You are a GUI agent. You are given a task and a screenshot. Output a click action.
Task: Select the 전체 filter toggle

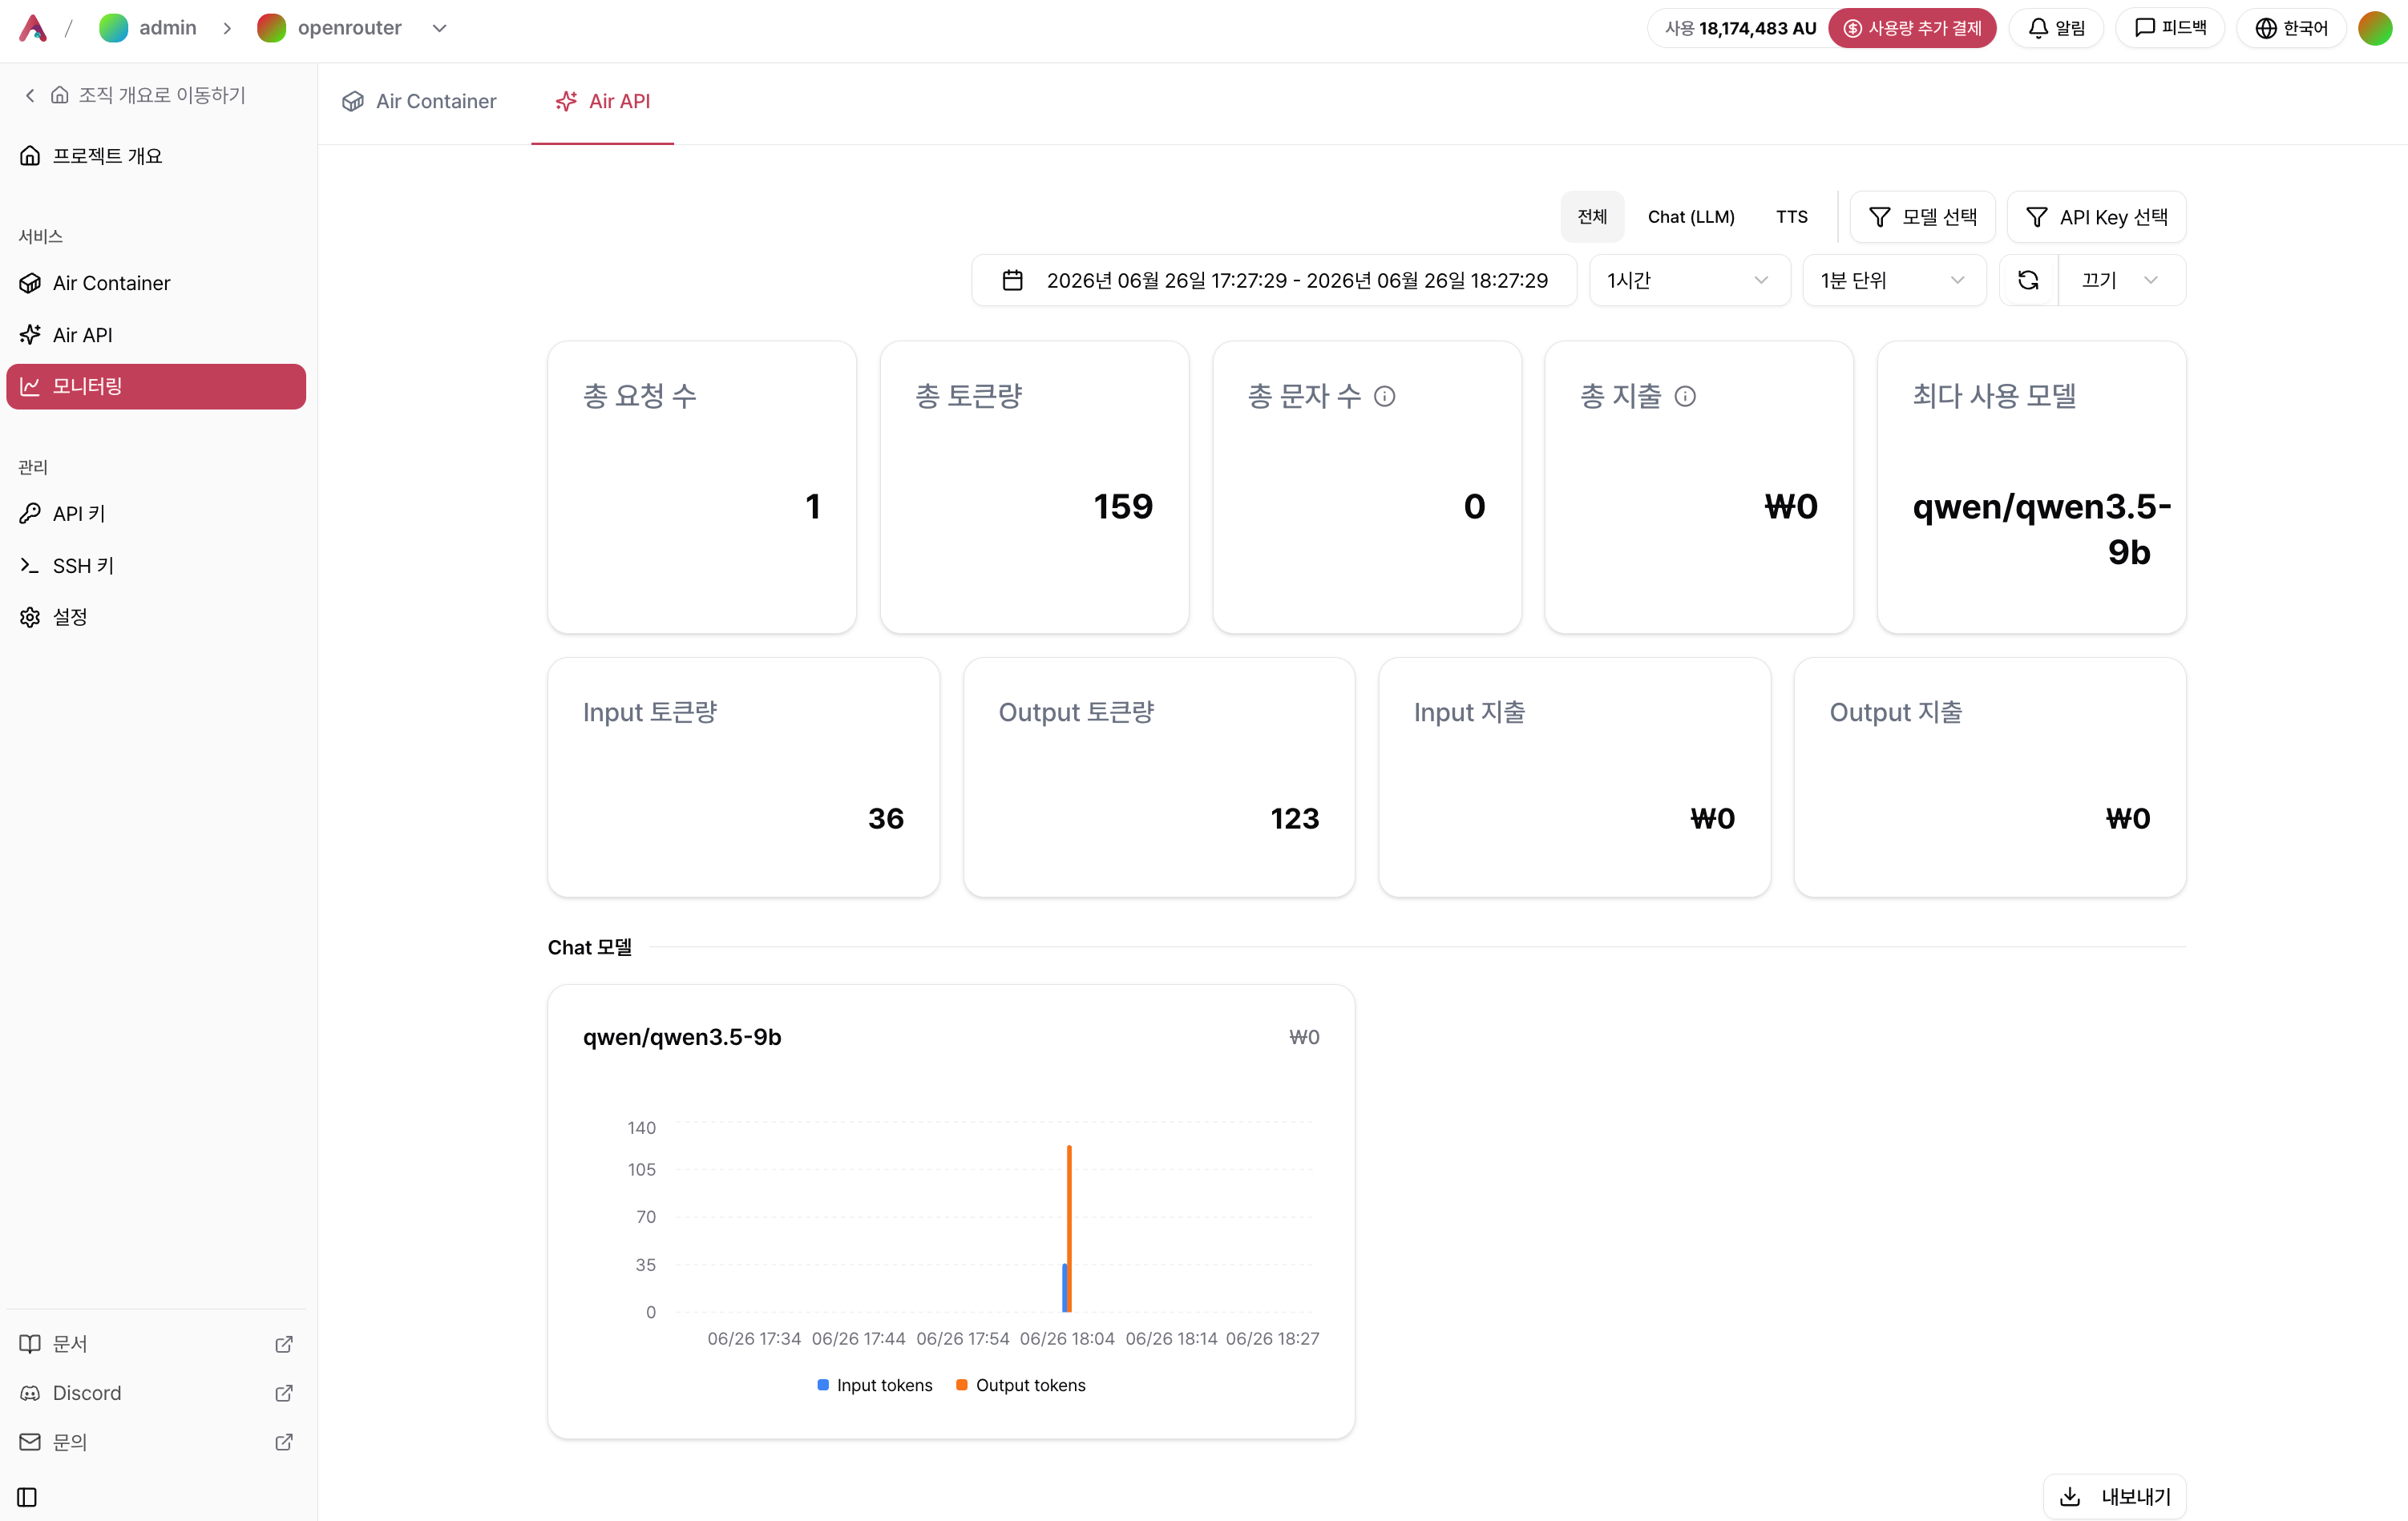tap(1592, 217)
